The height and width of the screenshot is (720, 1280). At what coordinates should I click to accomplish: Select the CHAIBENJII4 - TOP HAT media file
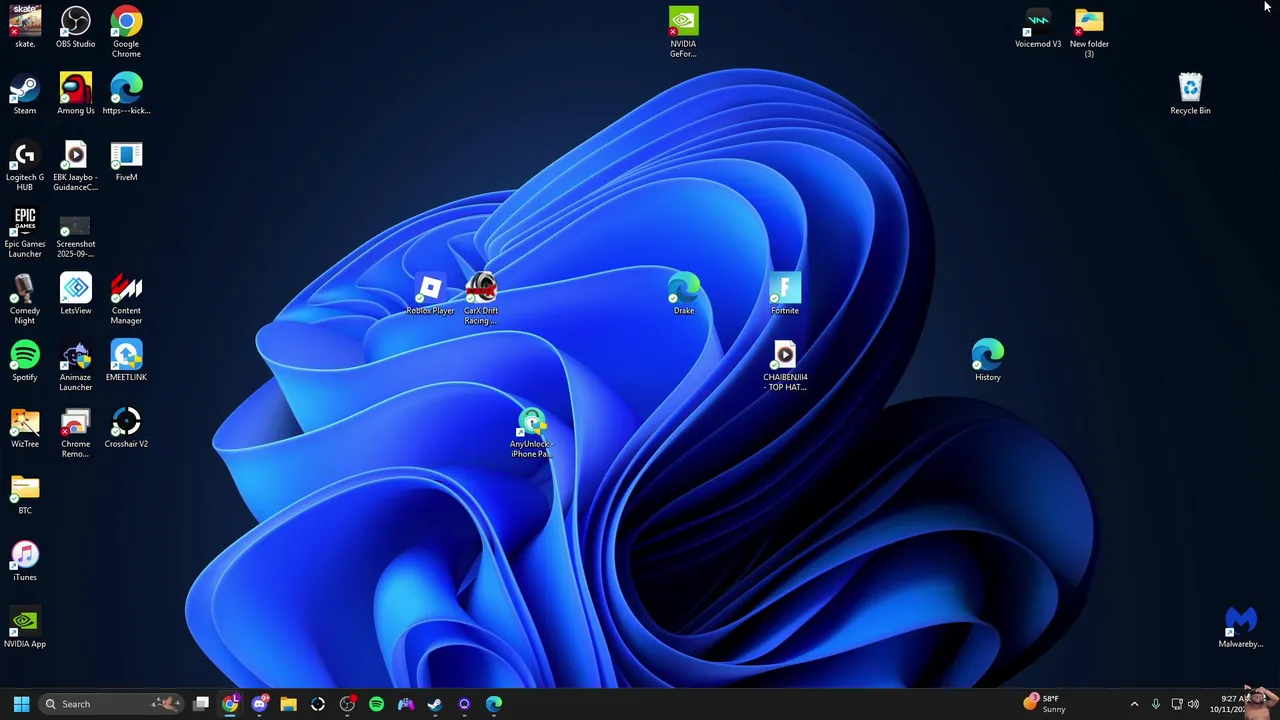click(x=785, y=367)
